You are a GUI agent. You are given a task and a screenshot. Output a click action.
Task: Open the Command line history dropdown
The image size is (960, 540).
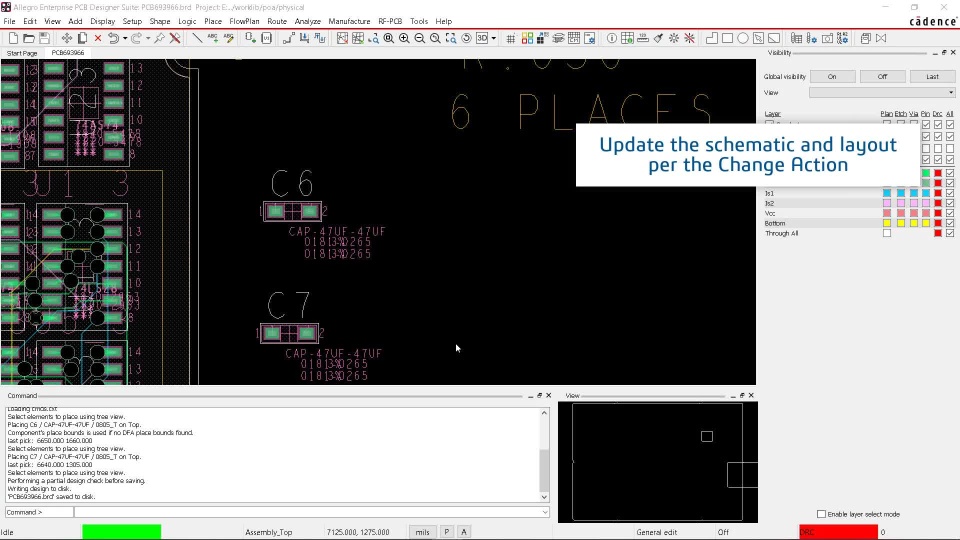(545, 512)
